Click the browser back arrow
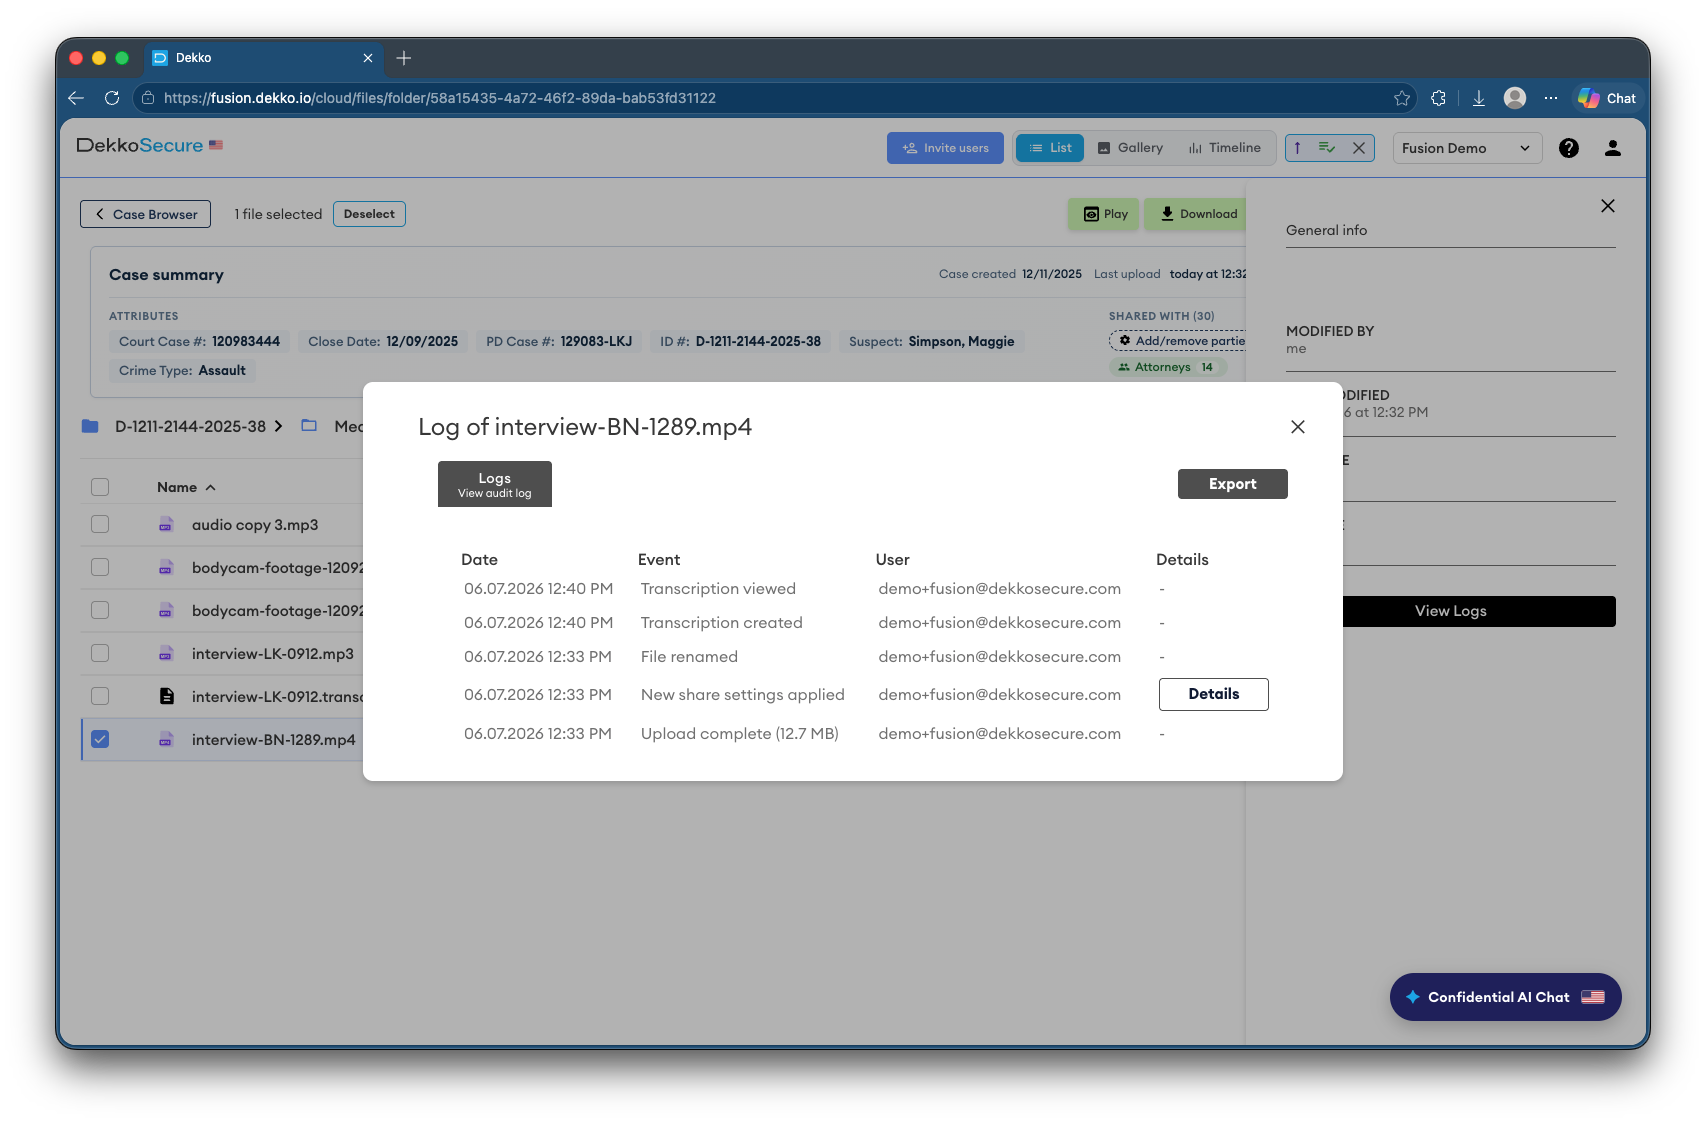 [76, 98]
